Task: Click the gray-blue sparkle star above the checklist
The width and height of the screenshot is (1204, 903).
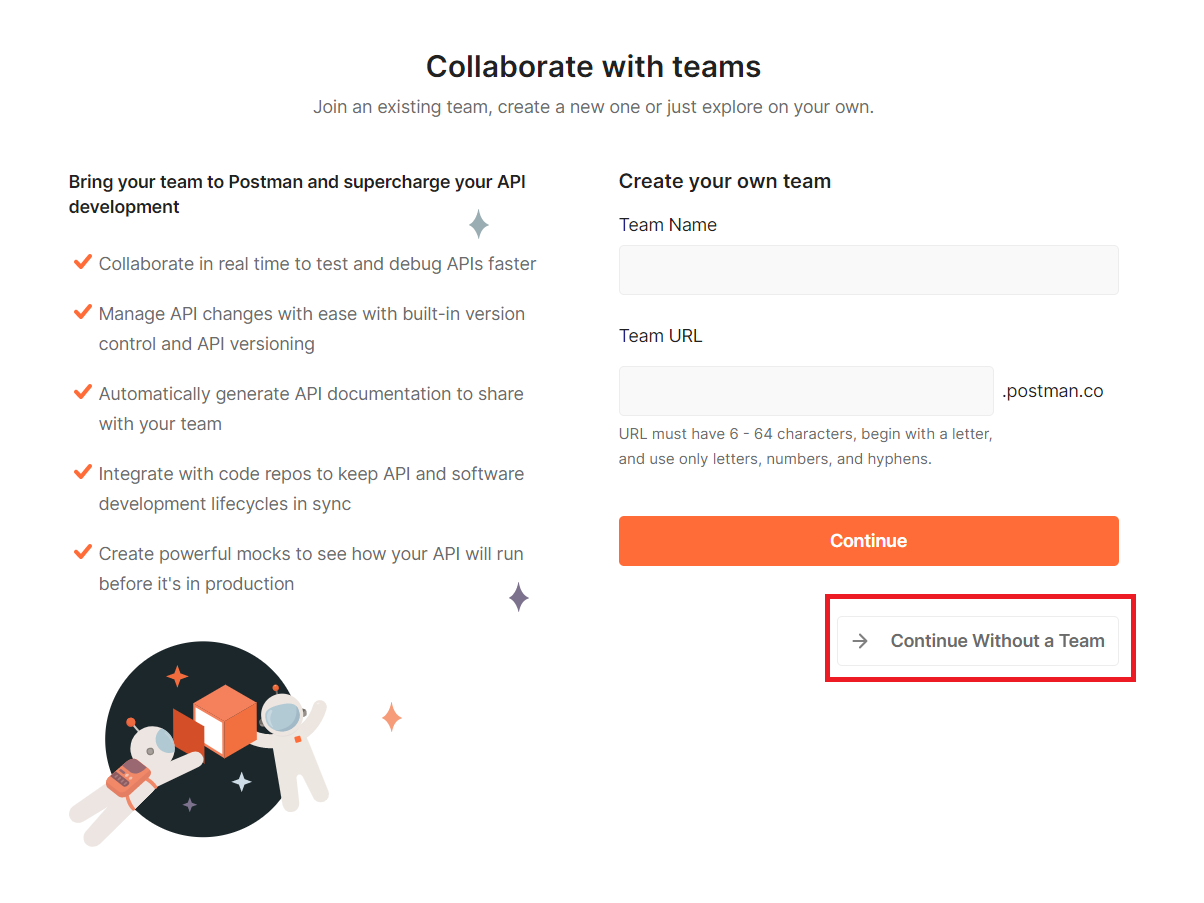Action: click(479, 224)
